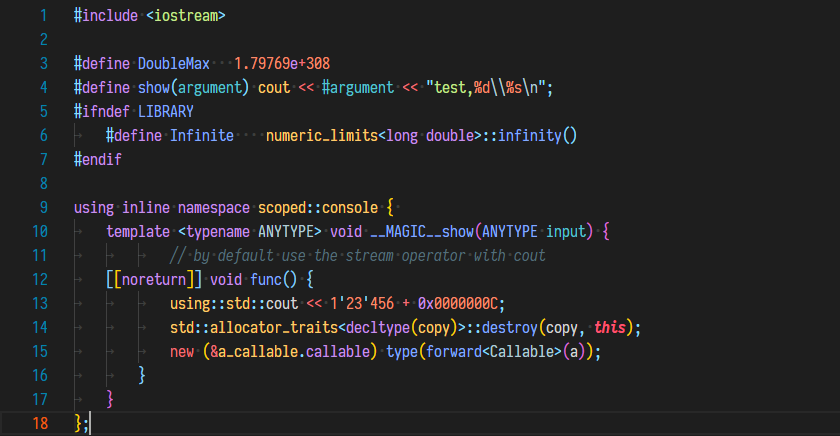This screenshot has width=840, height=436.
Task: Click the #endif directive
Action: 97,160
